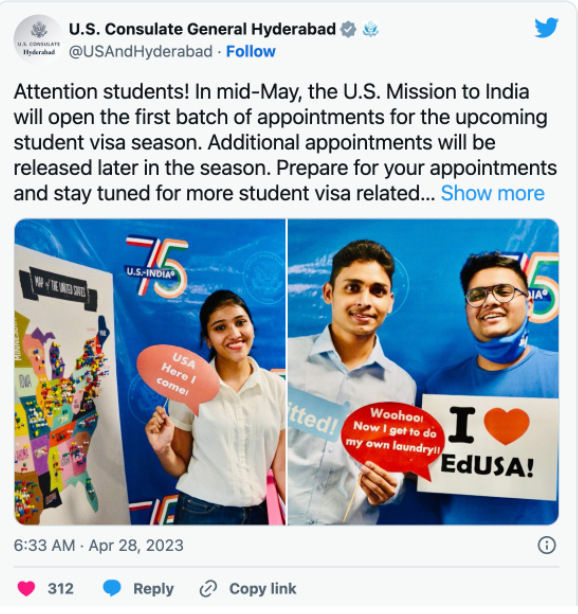Click the chain link copy icon
The height and width of the screenshot is (614, 578).
pos(208,589)
